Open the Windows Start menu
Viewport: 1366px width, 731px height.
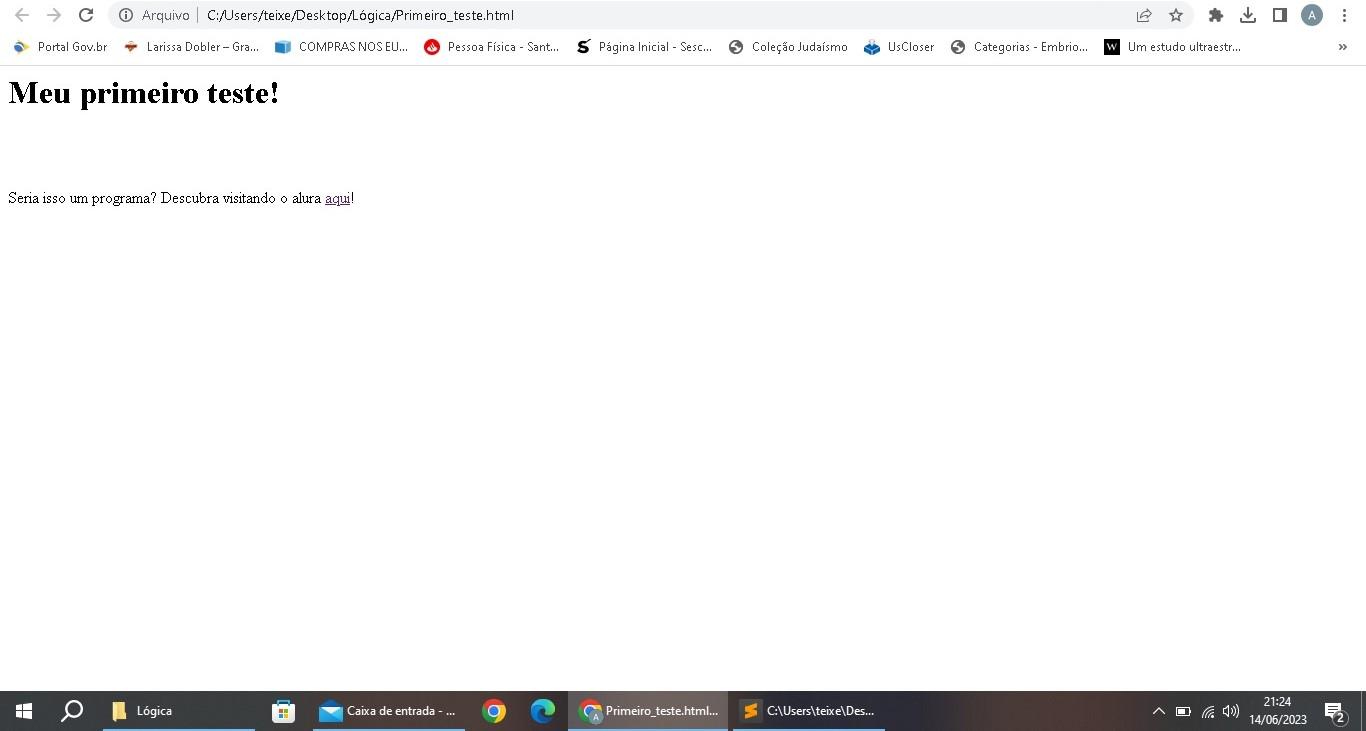[24, 711]
